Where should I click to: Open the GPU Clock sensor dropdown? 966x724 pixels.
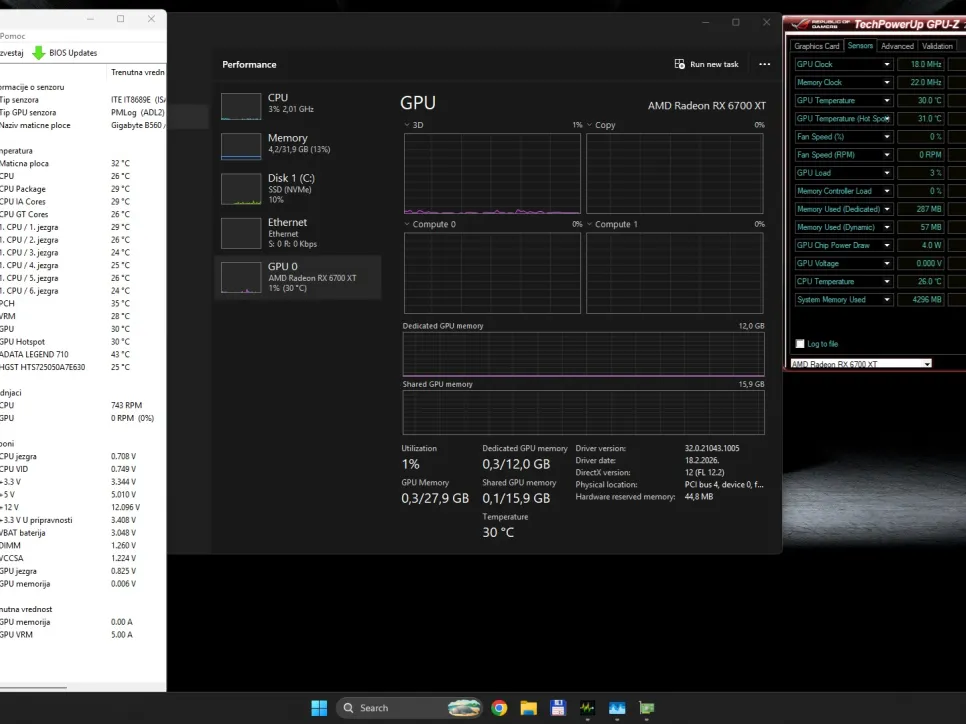886,64
